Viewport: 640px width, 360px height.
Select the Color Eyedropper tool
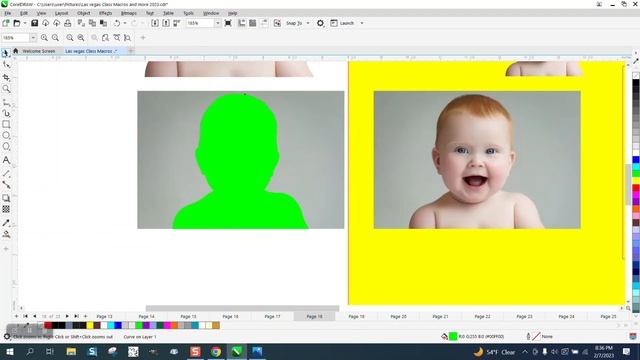(x=6, y=223)
